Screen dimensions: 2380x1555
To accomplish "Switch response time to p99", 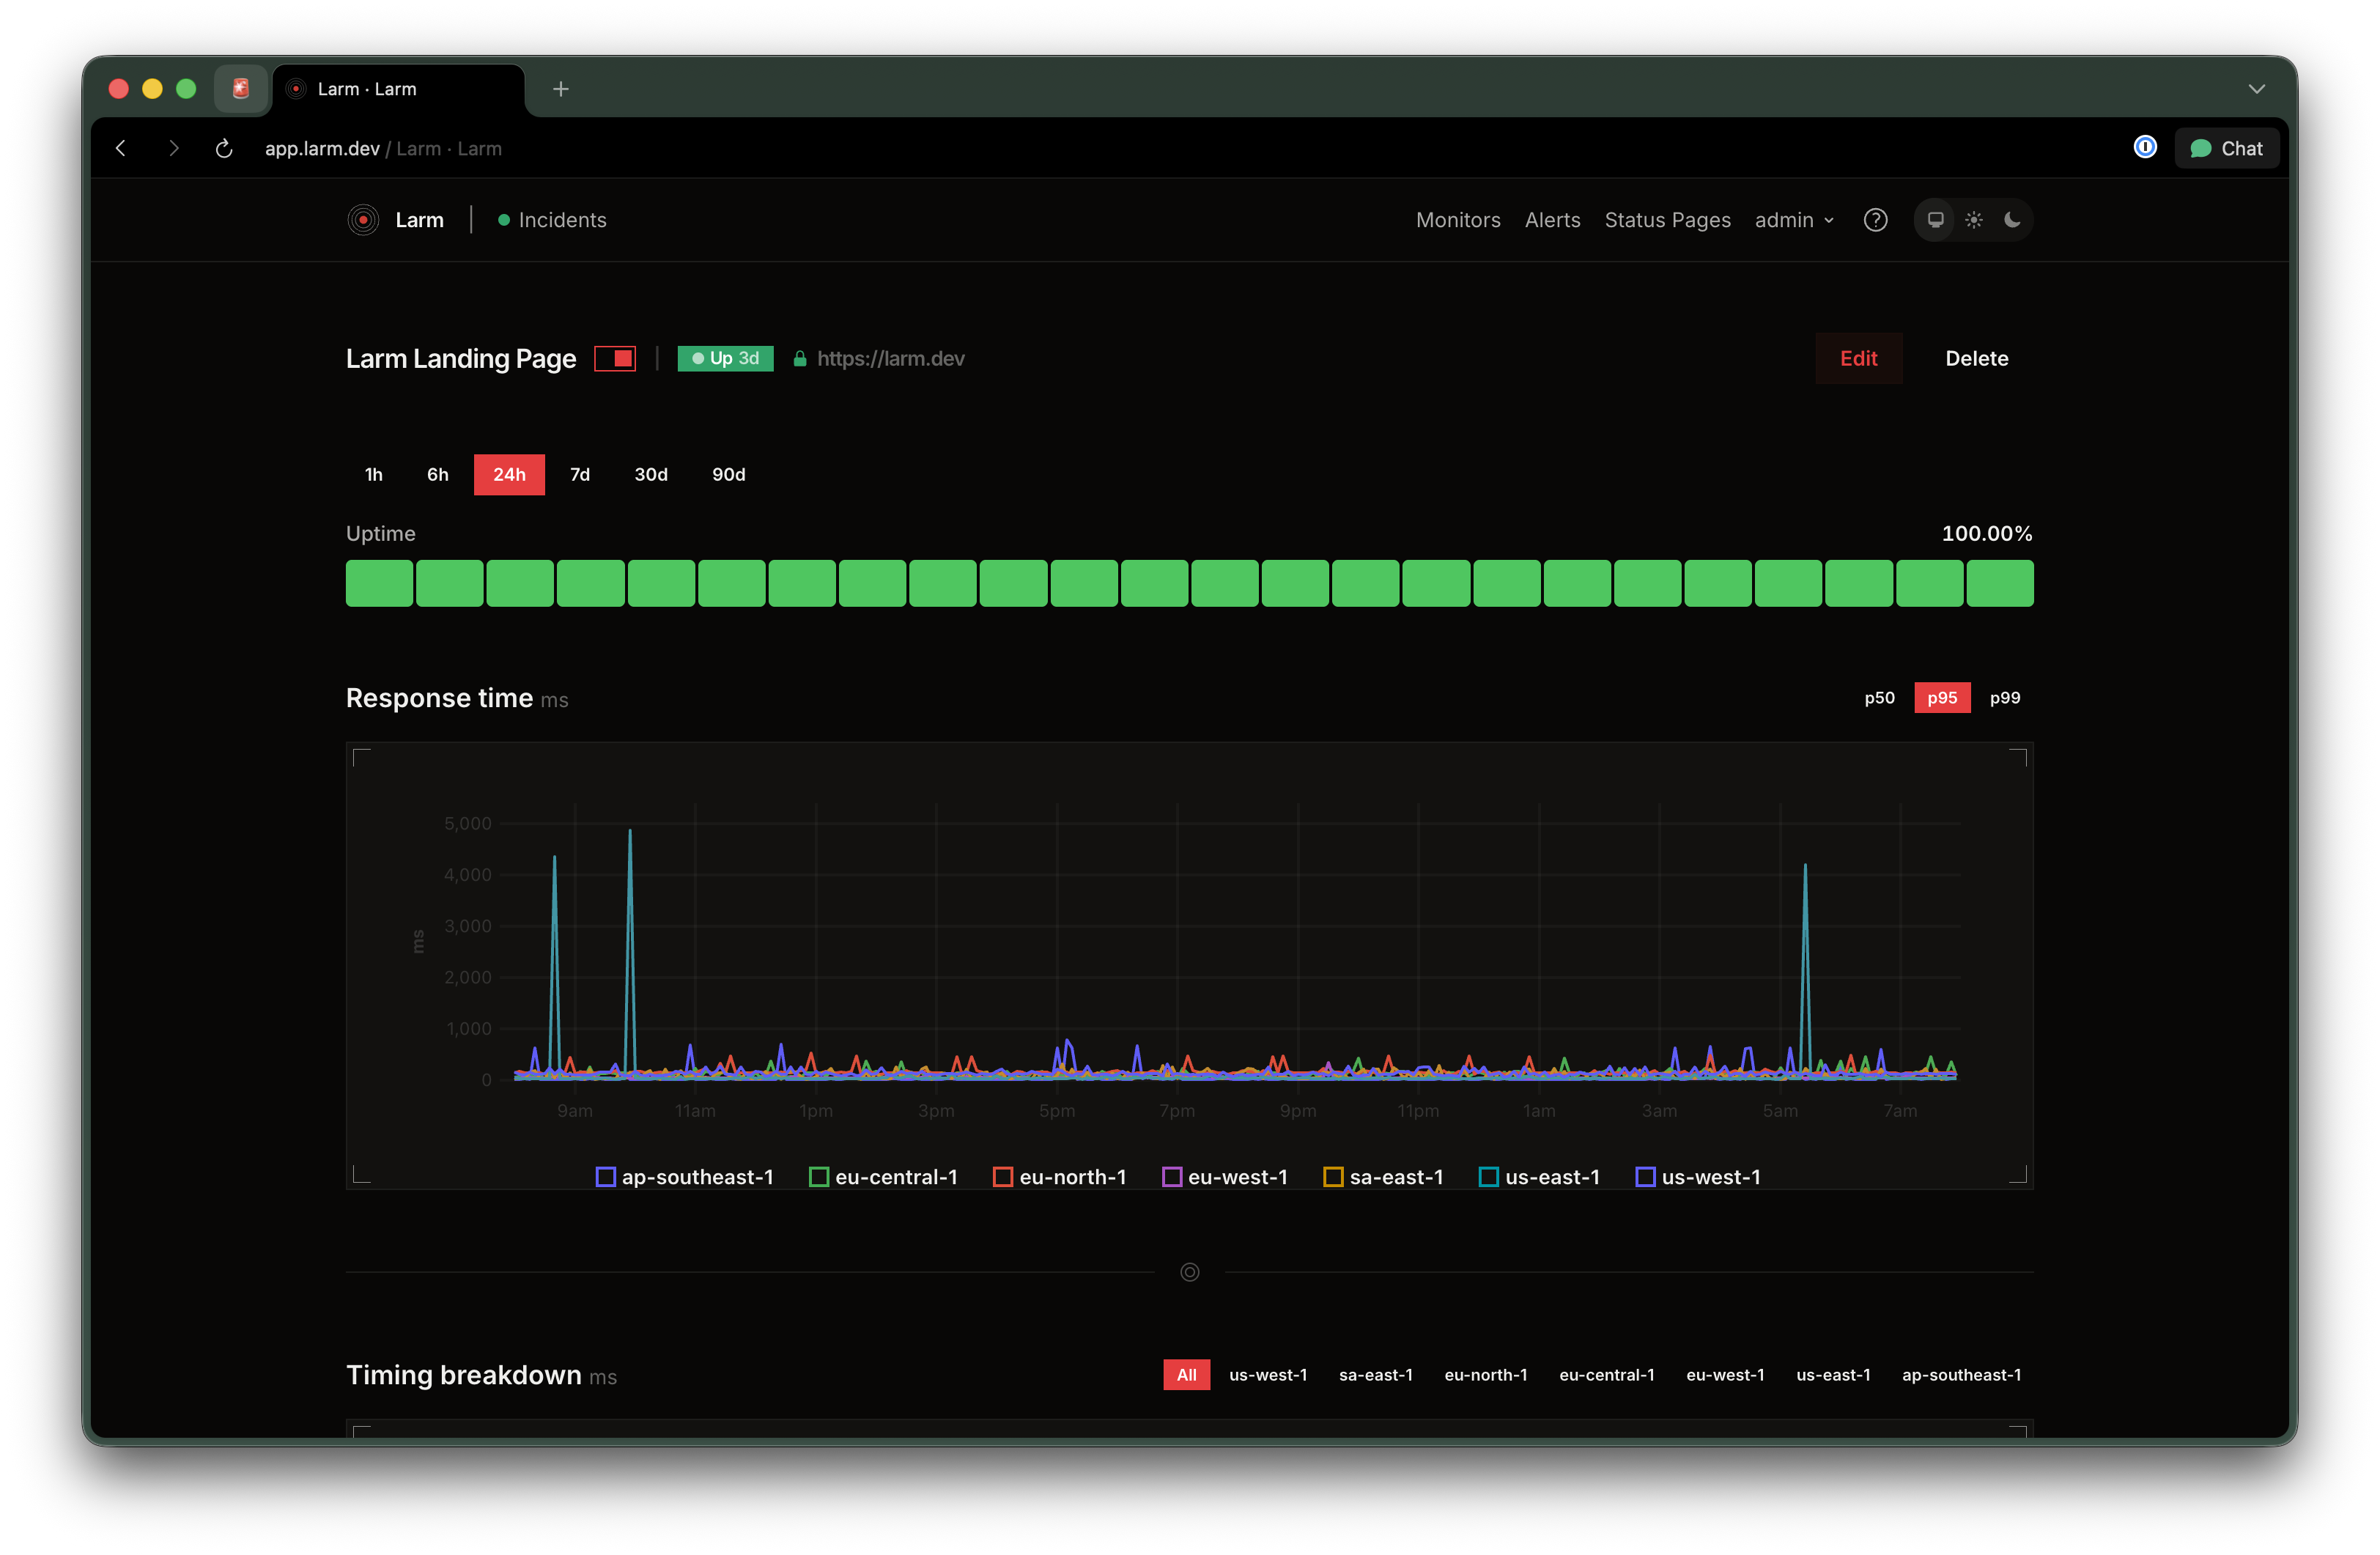I will pyautogui.click(x=2004, y=698).
